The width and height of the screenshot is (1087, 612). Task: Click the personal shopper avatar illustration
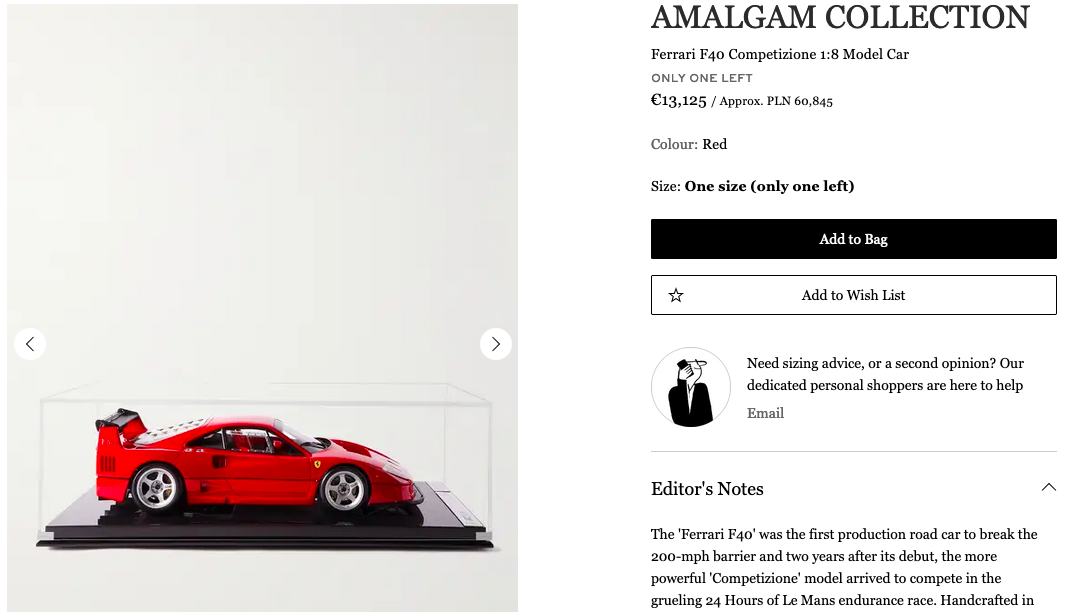coord(690,387)
